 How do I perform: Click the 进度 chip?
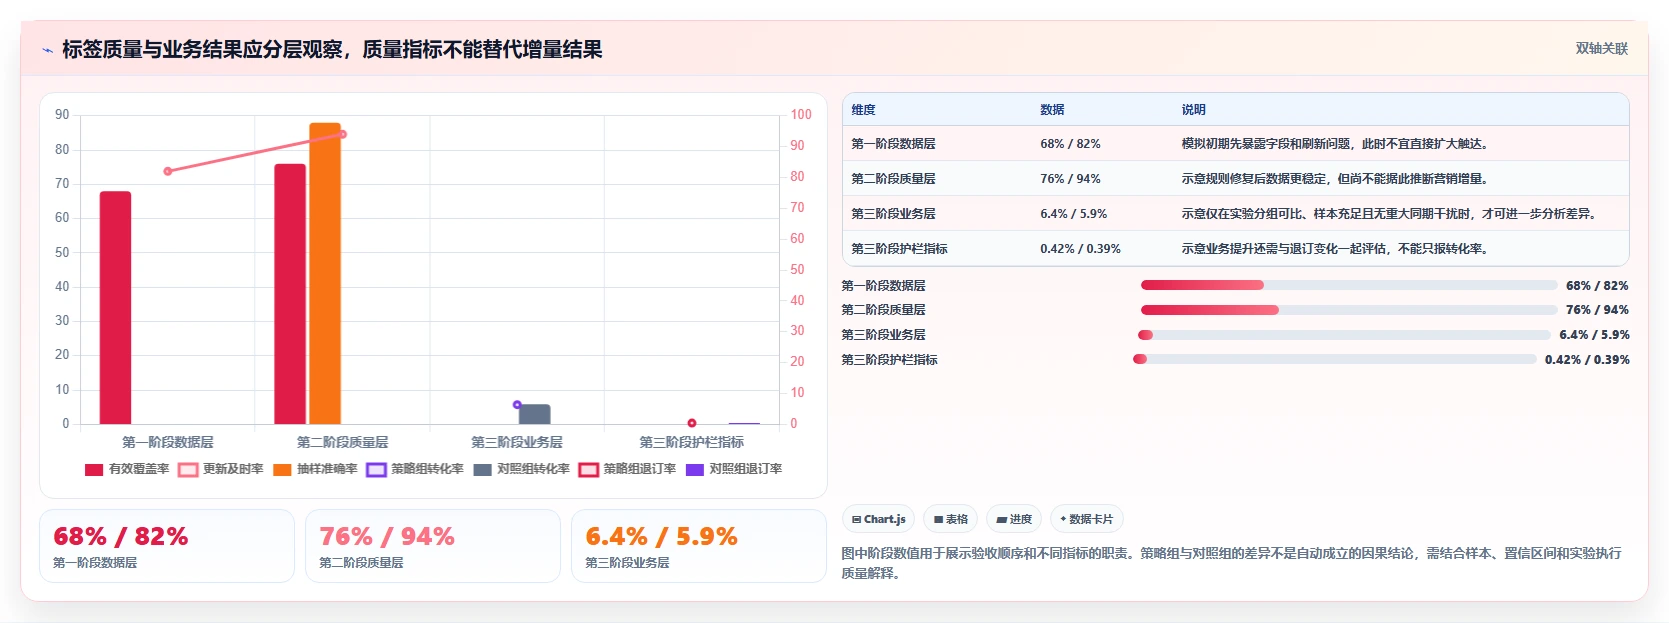tap(1013, 519)
